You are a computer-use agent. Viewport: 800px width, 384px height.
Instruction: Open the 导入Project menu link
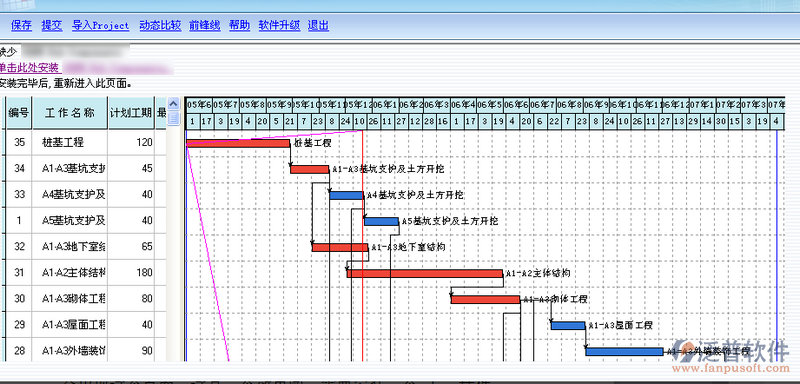(x=101, y=25)
